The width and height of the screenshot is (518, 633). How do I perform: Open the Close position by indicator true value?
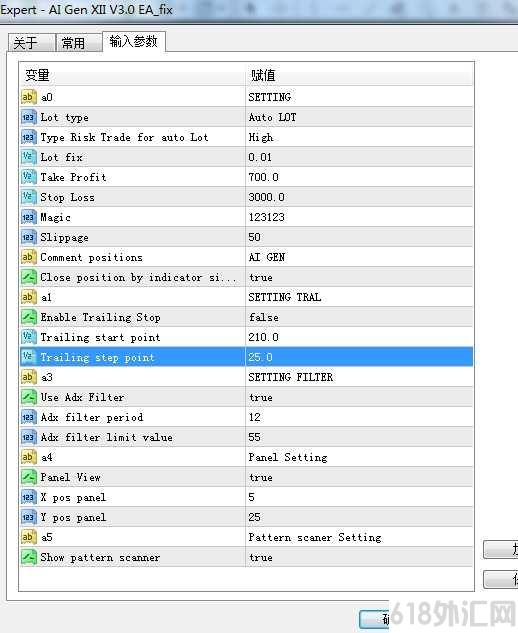point(359,277)
